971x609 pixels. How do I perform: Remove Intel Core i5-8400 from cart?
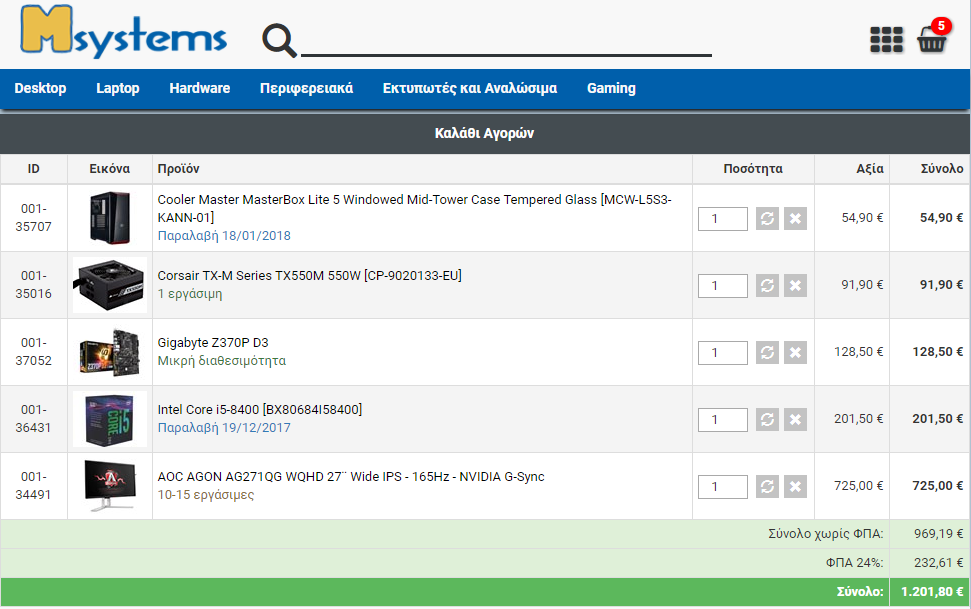795,419
